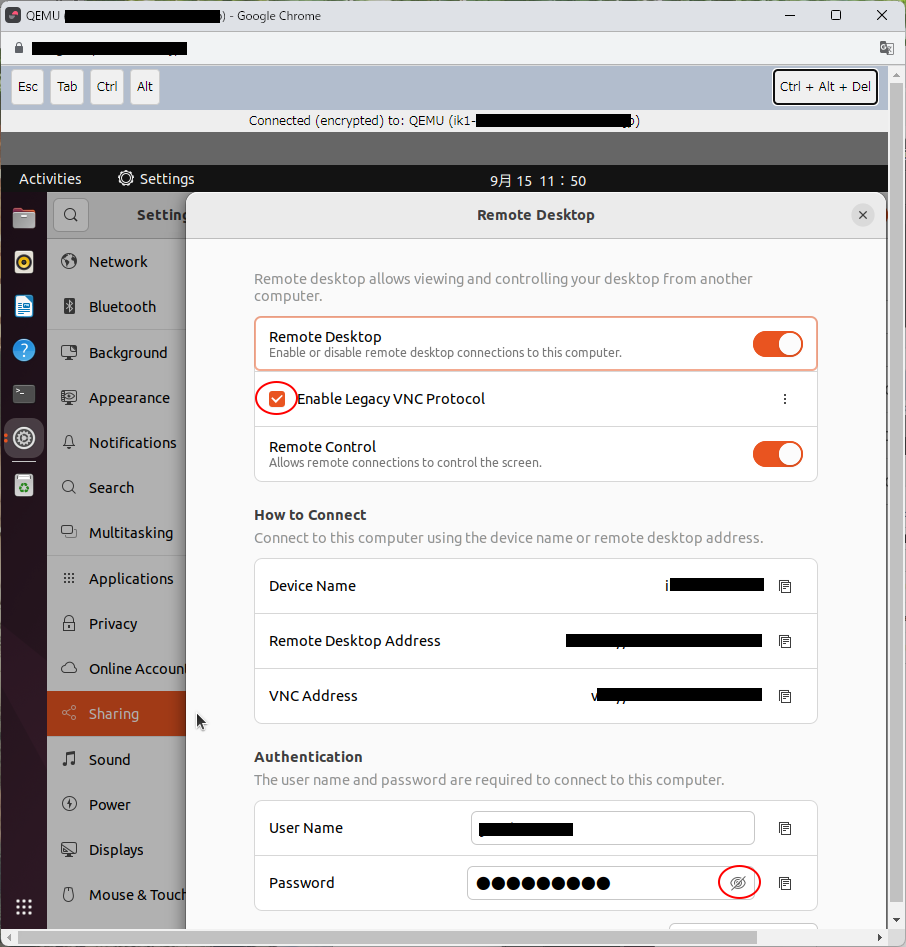This screenshot has width=906, height=947.
Task: Open the clock and calendar
Action: coord(538,181)
